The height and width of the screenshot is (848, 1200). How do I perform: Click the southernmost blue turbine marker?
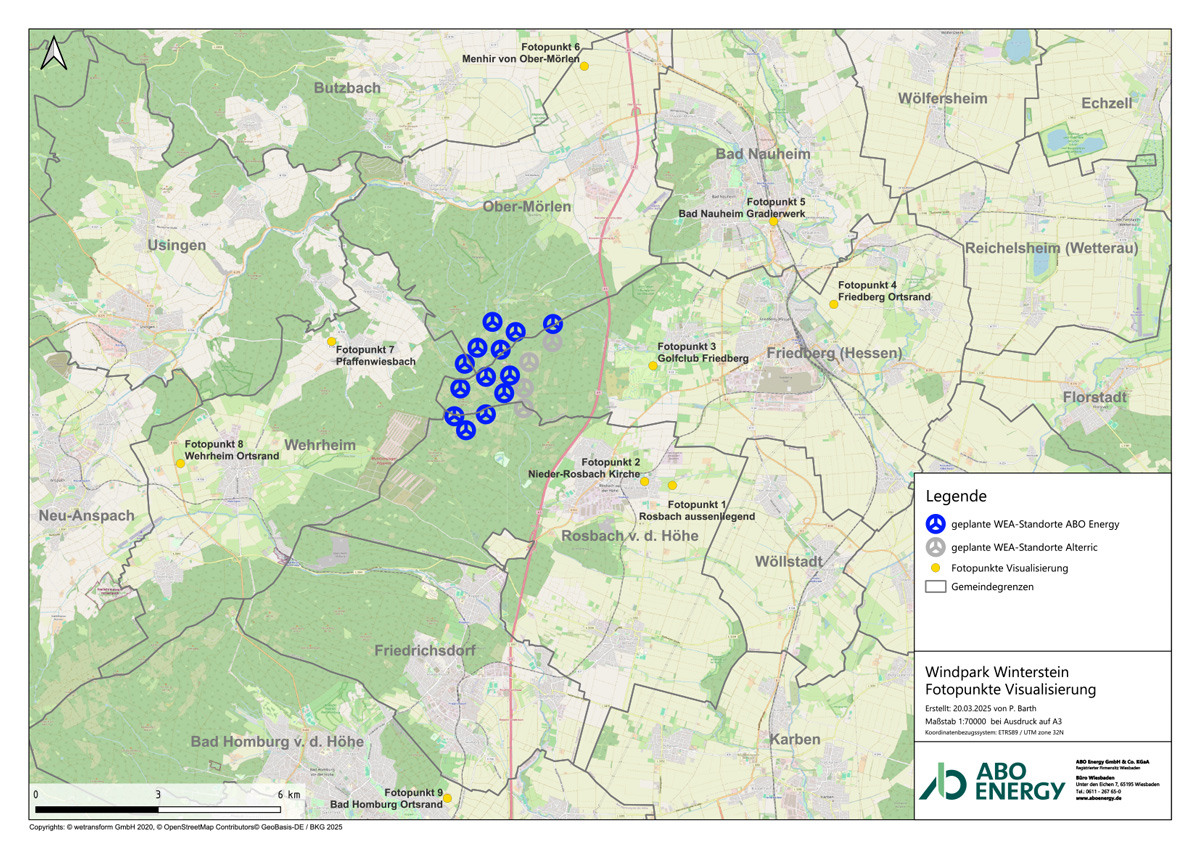click(x=465, y=430)
